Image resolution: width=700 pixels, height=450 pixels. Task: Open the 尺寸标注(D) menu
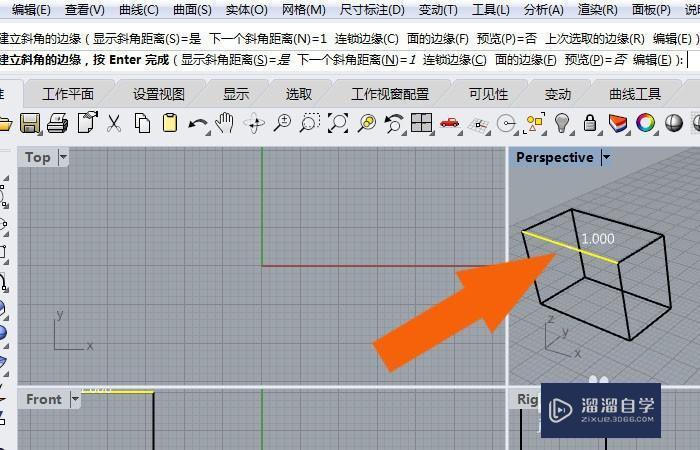372,9
